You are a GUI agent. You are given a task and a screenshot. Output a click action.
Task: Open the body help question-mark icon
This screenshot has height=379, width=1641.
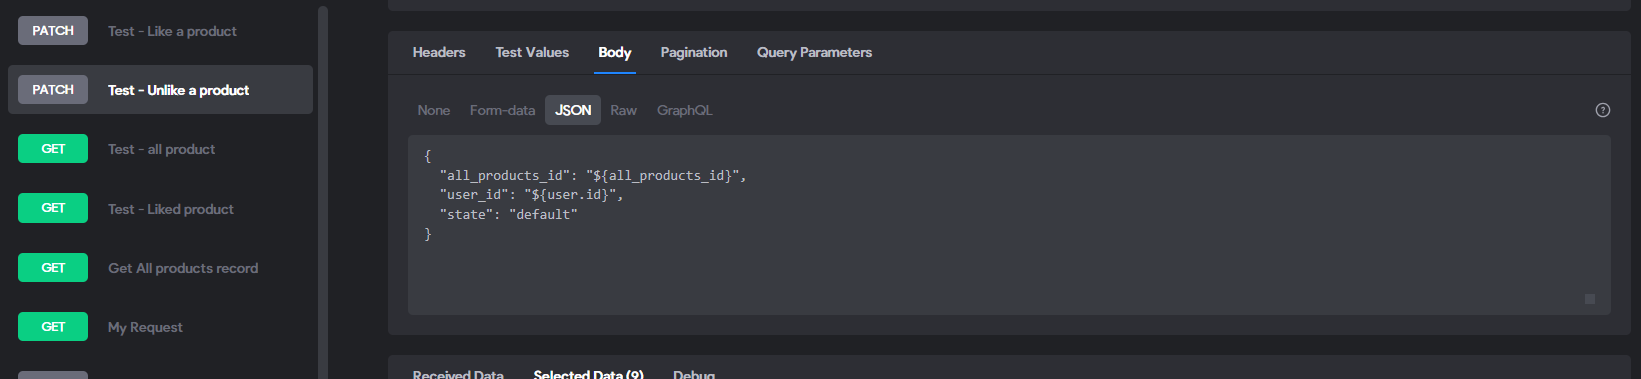(x=1602, y=110)
